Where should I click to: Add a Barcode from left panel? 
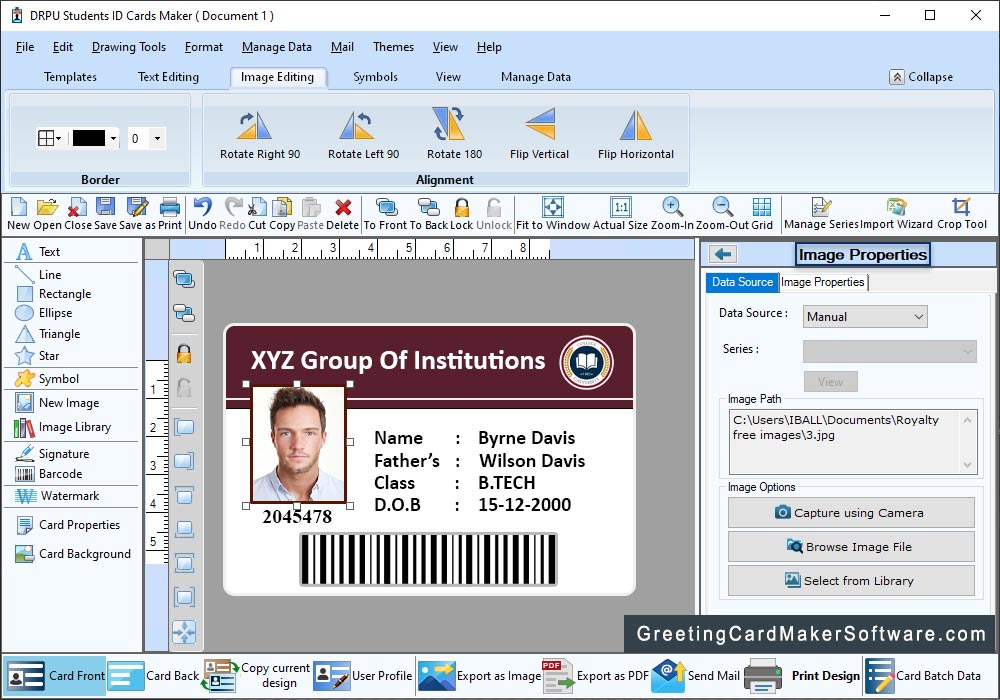point(60,474)
